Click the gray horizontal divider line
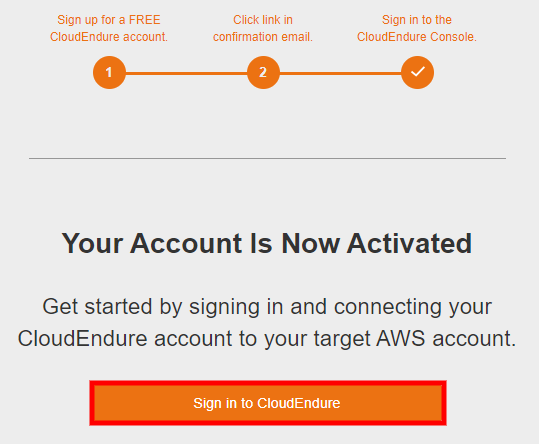 [x=267, y=158]
